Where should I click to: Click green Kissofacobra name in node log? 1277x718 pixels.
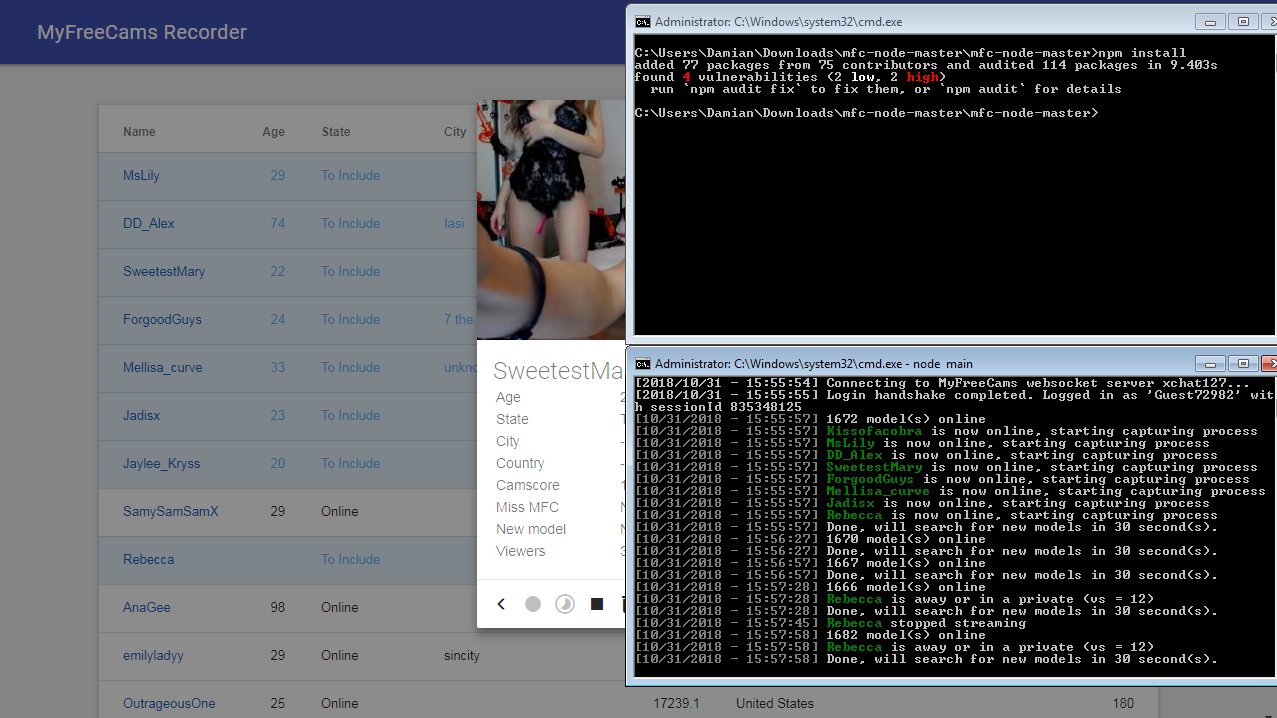click(875, 431)
